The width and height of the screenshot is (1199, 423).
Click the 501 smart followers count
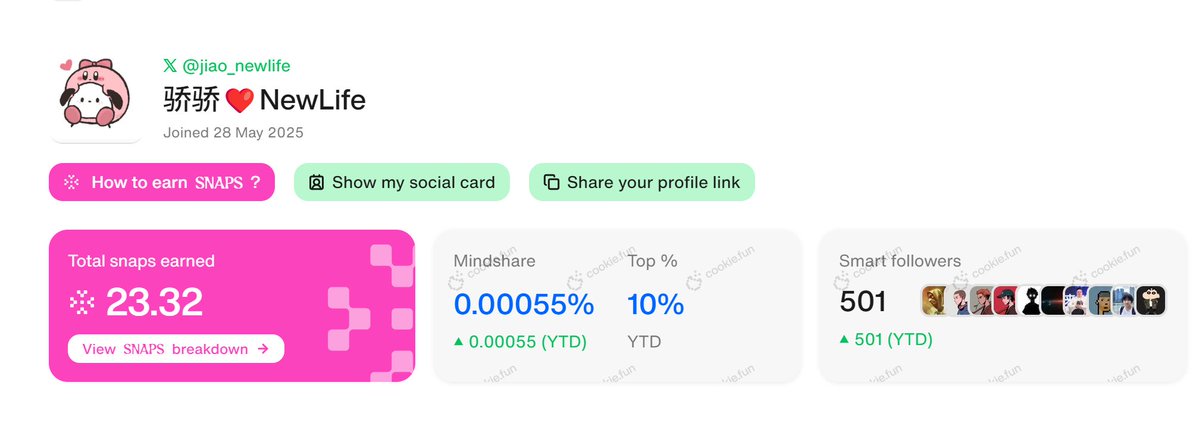coord(863,301)
